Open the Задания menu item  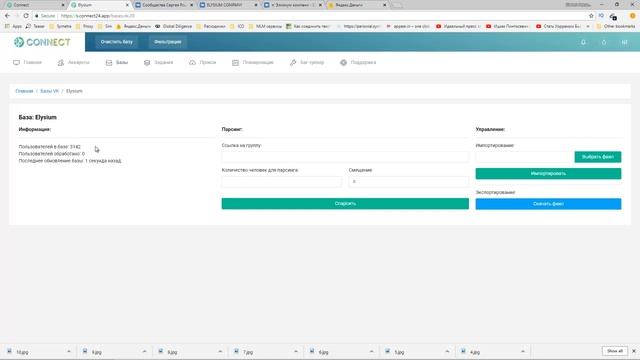pyautogui.click(x=158, y=62)
